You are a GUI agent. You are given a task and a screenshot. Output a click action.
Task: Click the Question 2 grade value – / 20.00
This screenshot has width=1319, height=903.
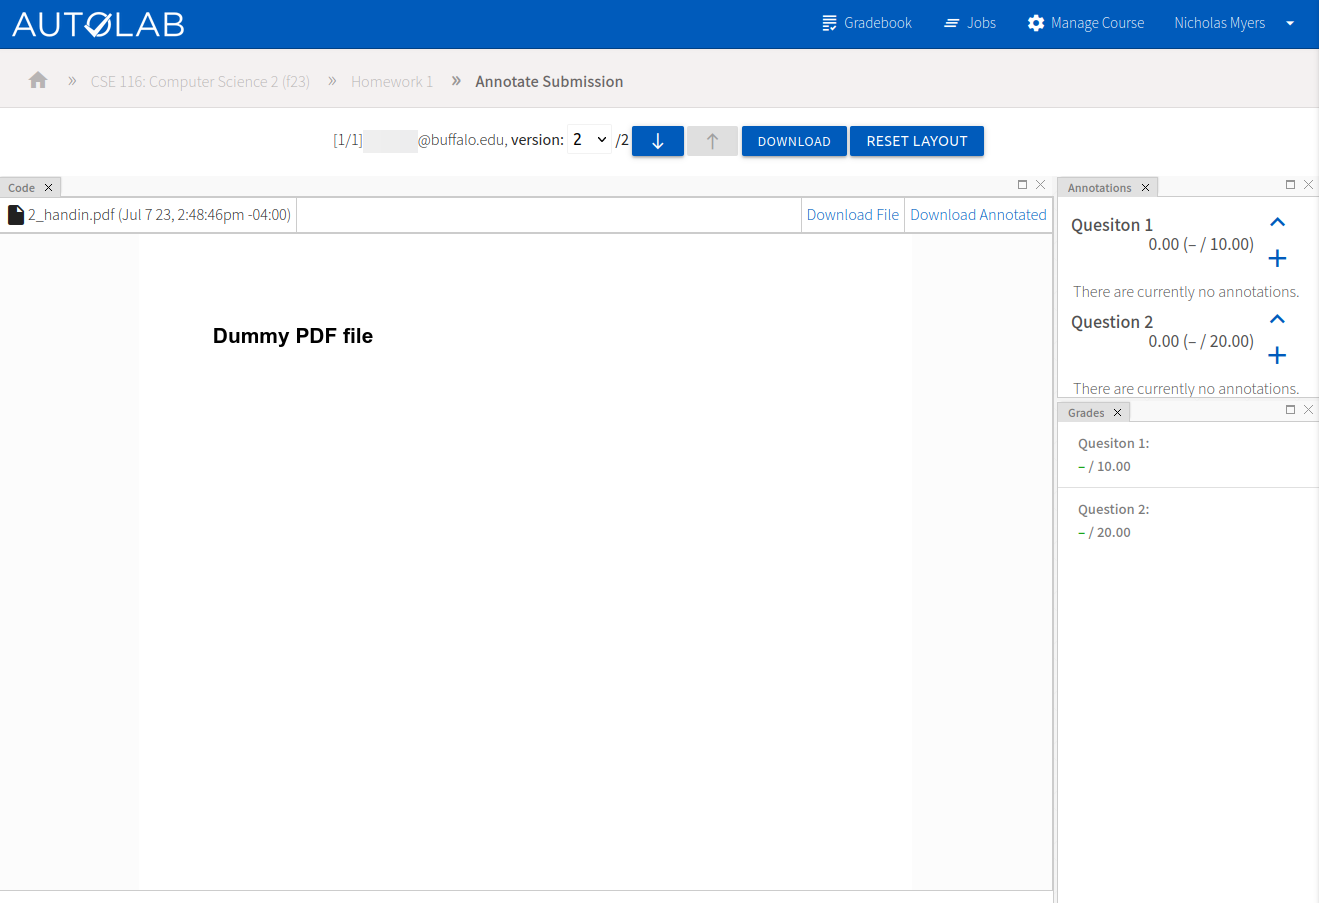pyautogui.click(x=1104, y=533)
